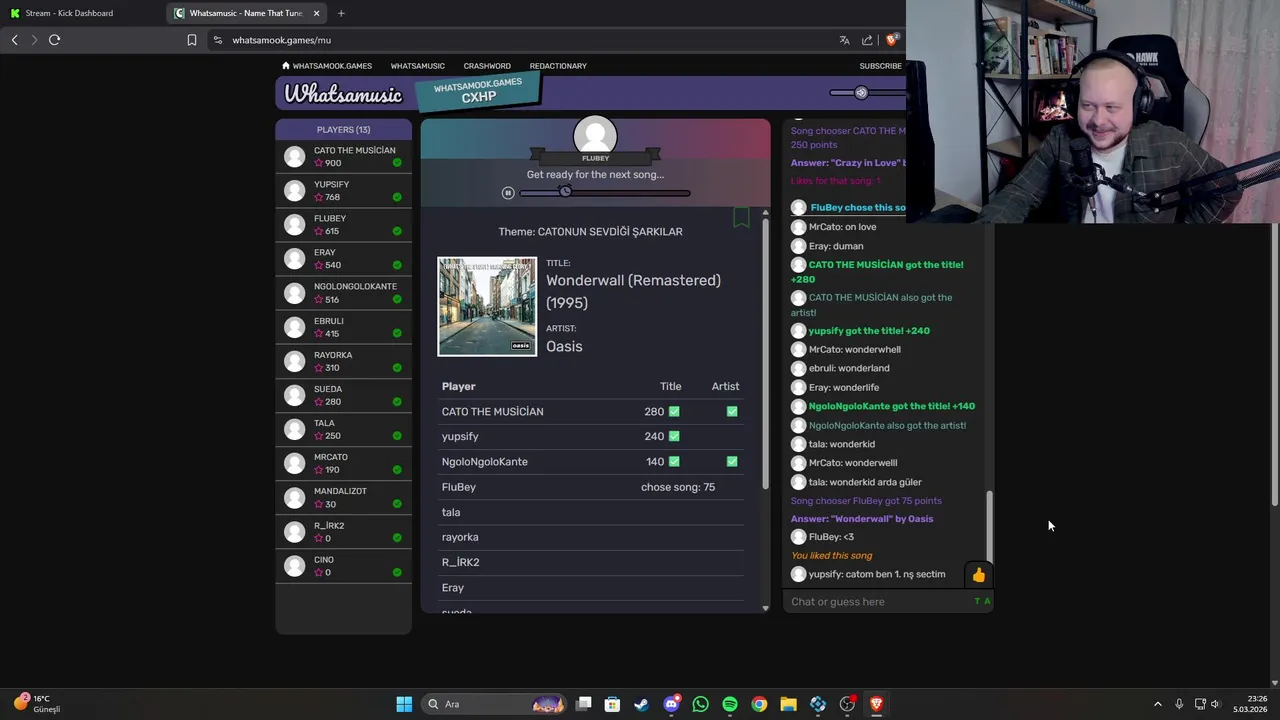Click the chat panel scrollbar
The image size is (1280, 720).
991,526
